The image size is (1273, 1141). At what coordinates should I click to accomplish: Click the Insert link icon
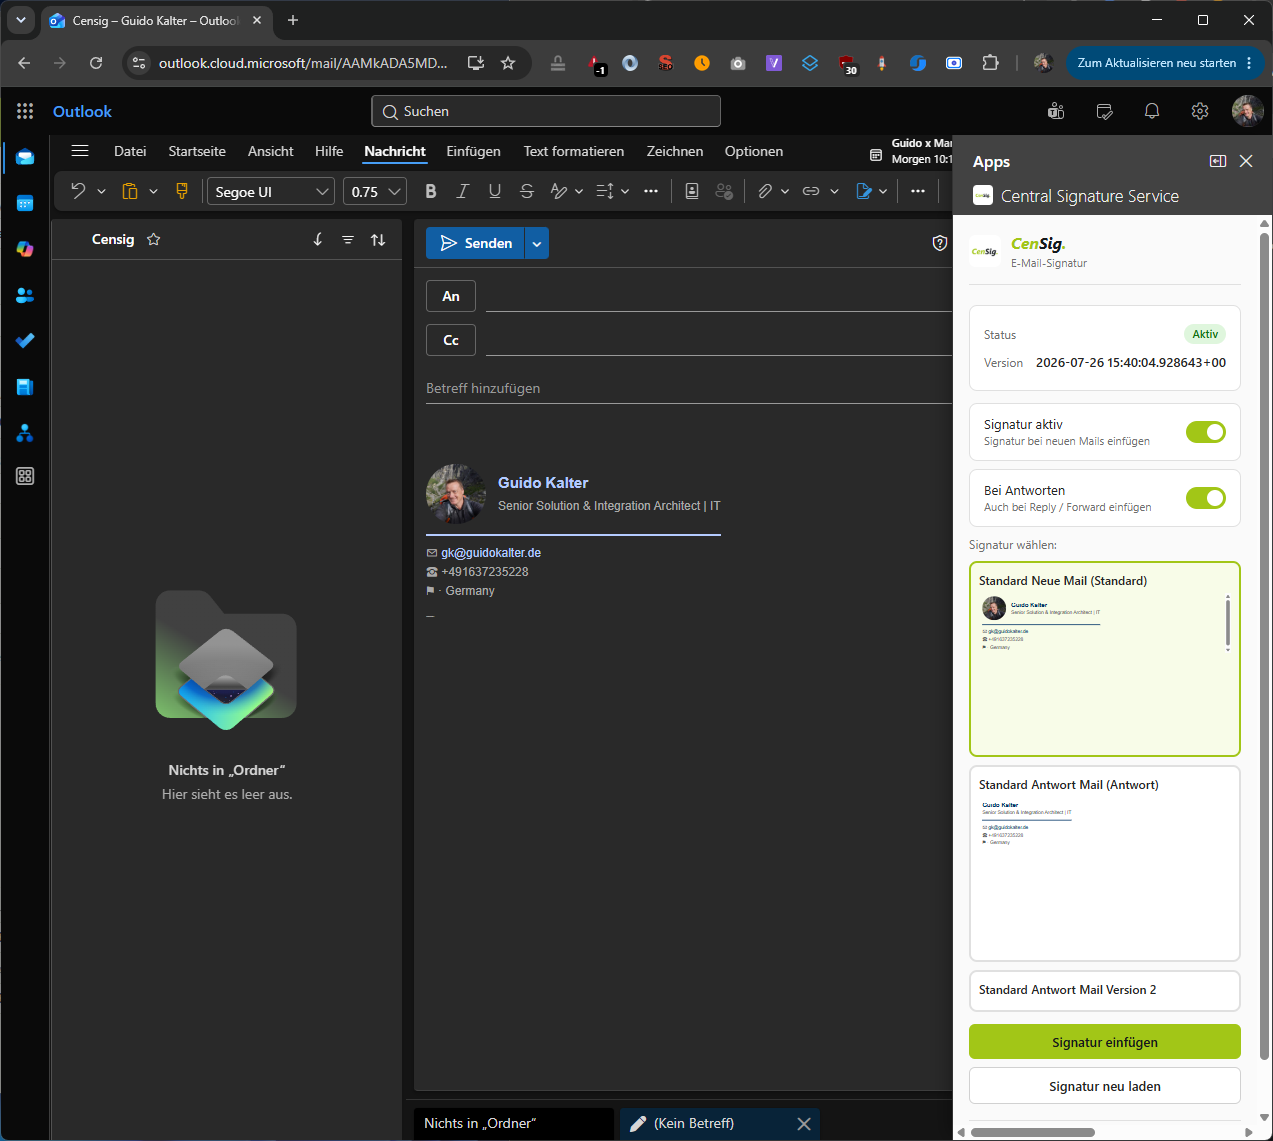pyautogui.click(x=811, y=191)
